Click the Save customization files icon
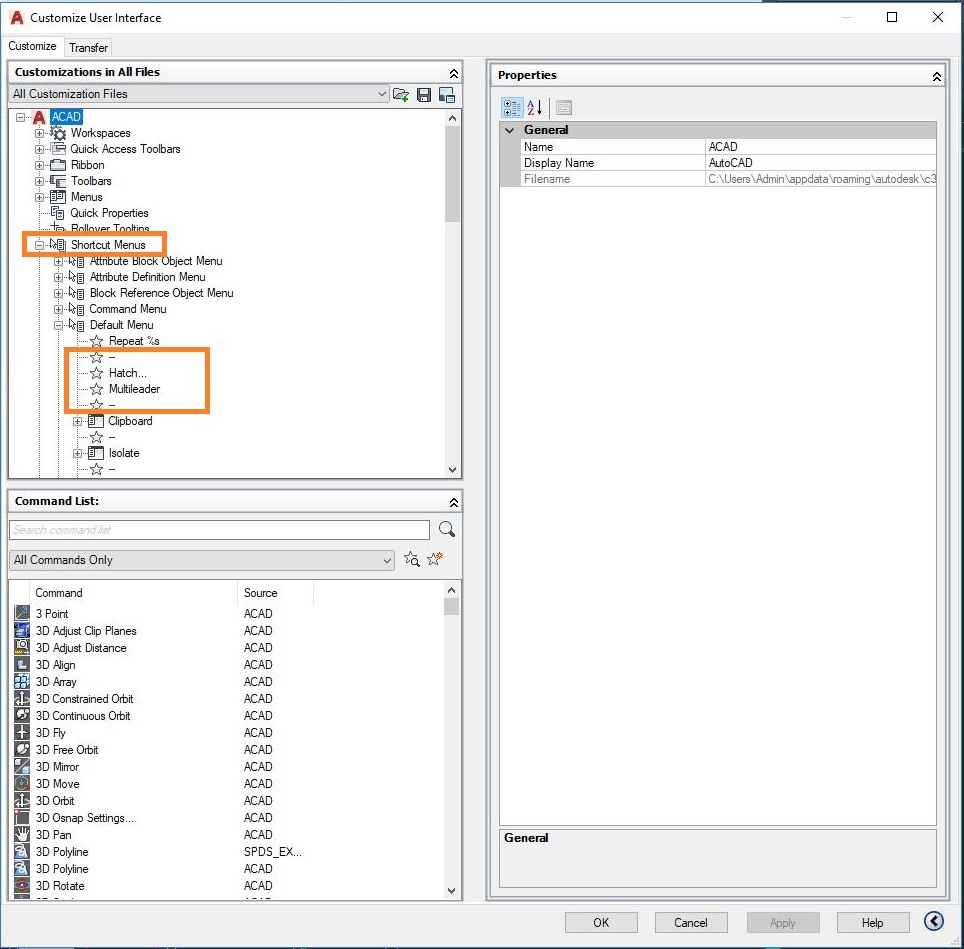 pos(424,94)
